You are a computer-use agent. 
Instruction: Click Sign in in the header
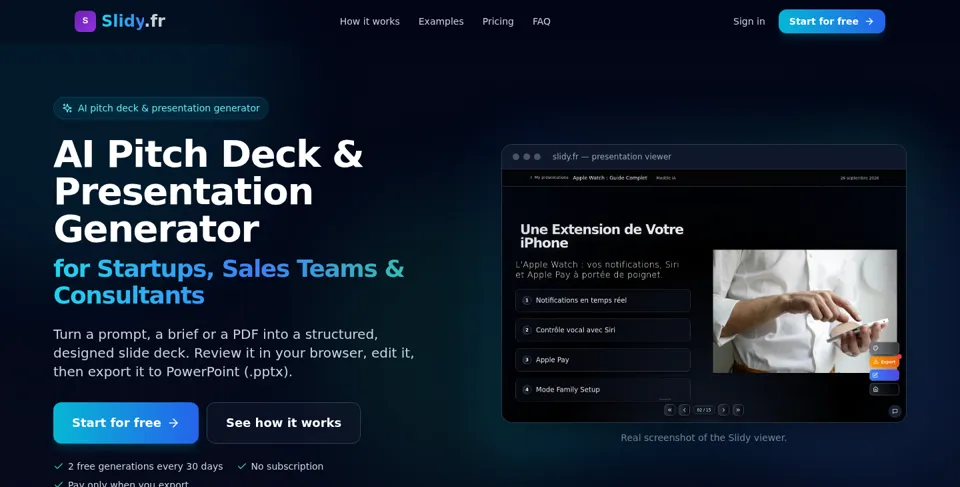click(749, 21)
